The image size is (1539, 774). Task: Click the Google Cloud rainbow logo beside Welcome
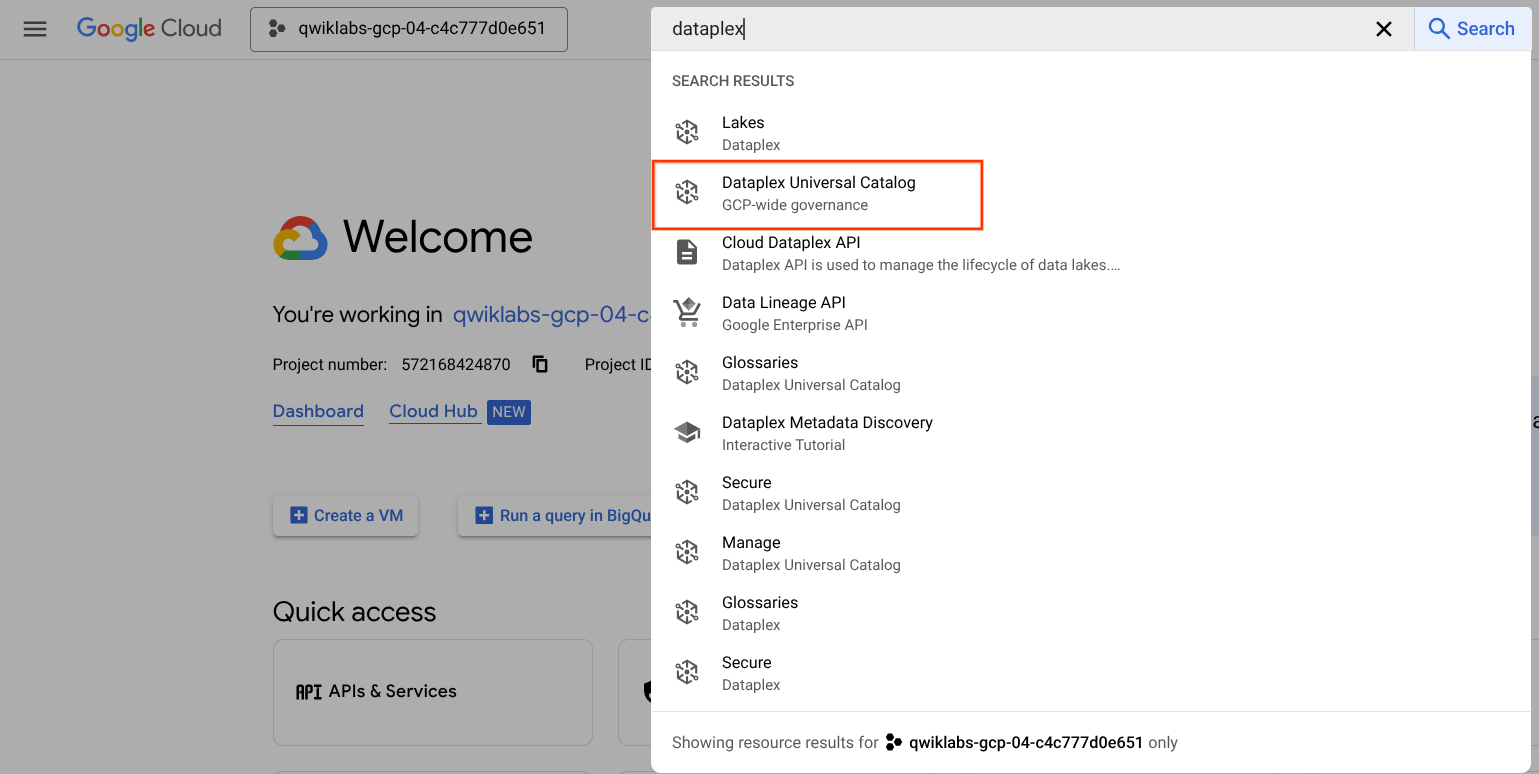click(300, 238)
